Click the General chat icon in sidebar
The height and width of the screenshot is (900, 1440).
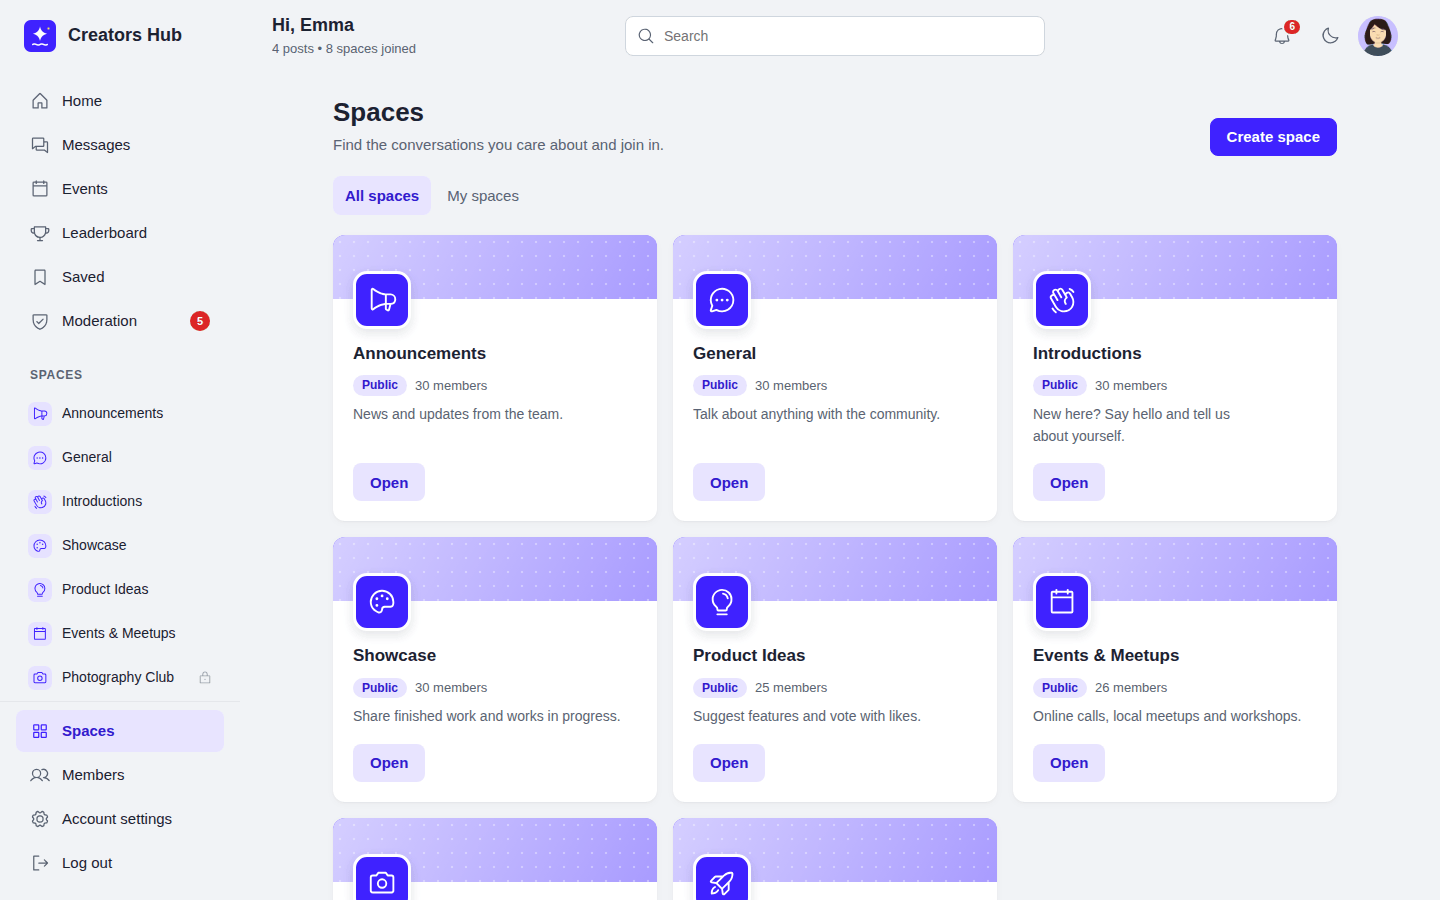(40, 458)
